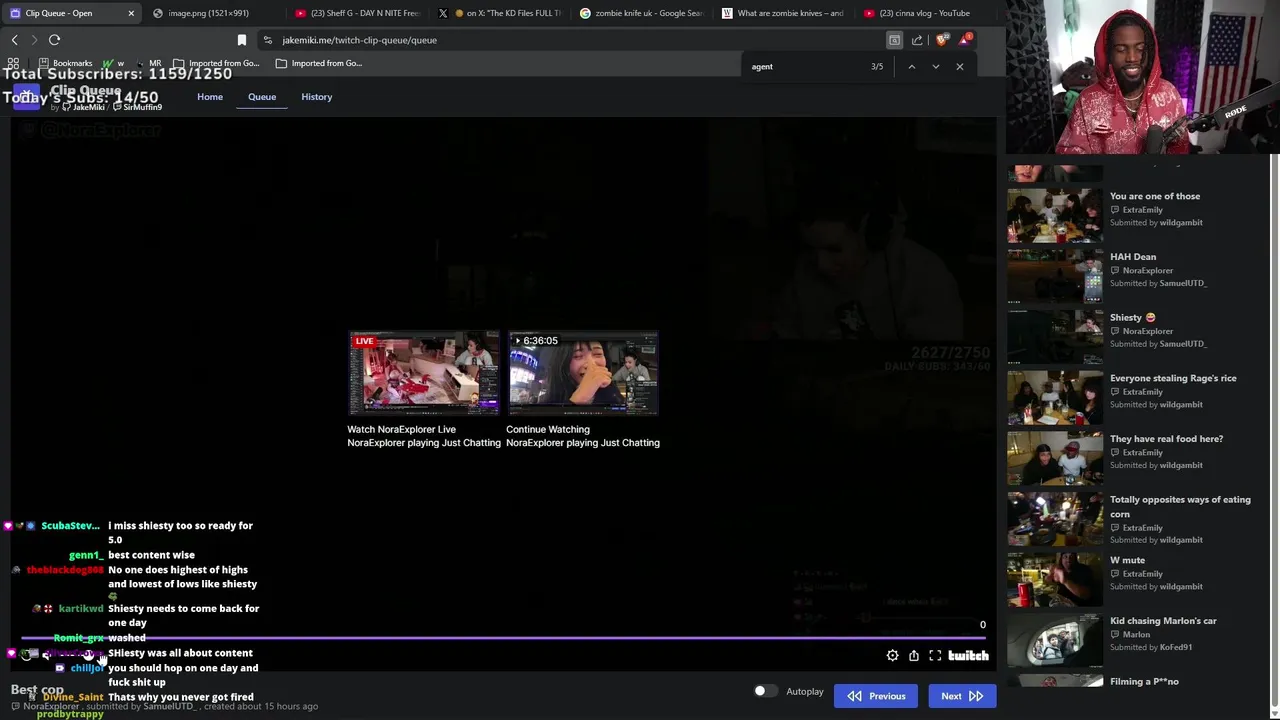Close the find-in-page bar

(x=959, y=66)
